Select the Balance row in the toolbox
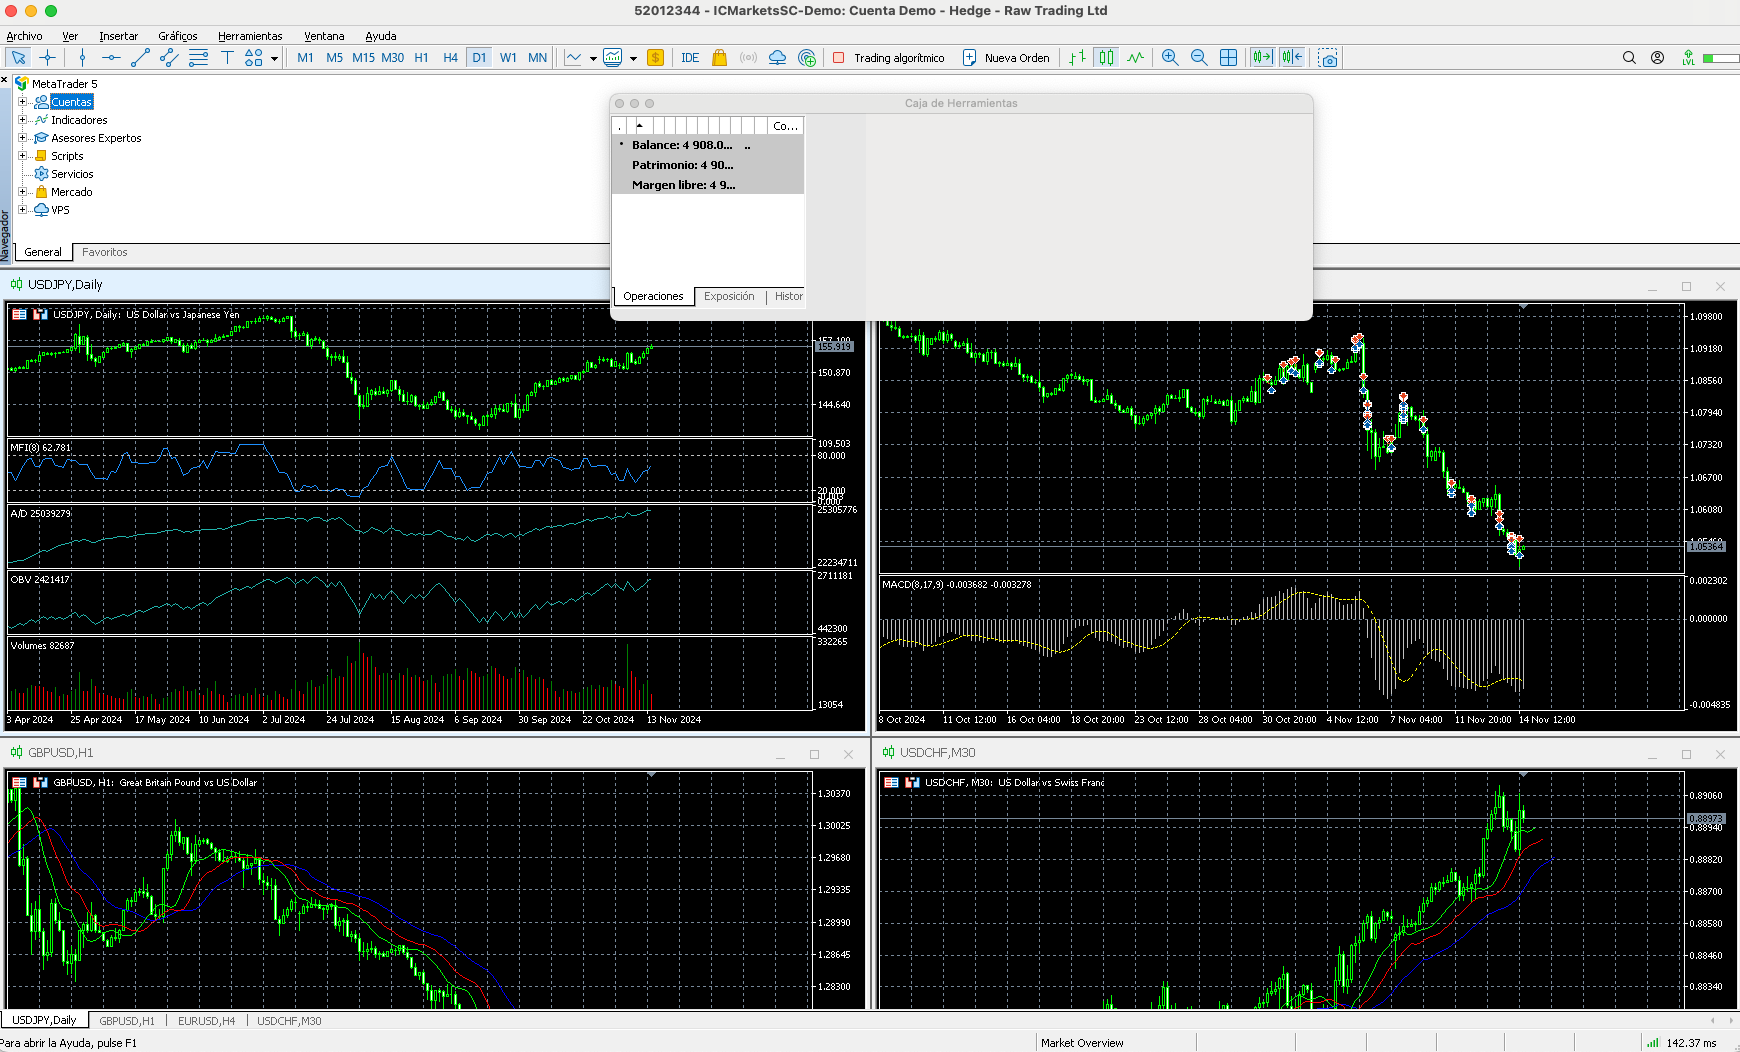1740x1052 pixels. [x=708, y=145]
